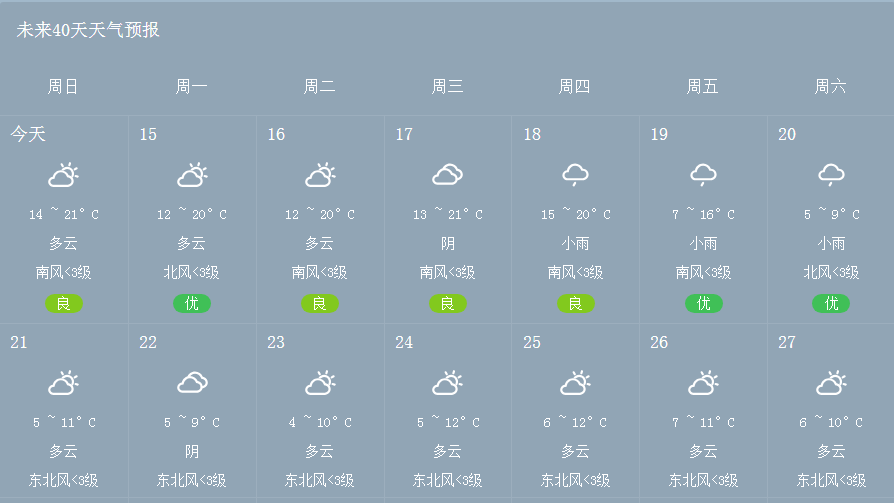Click the rain icon for day 19

[x=703, y=176]
